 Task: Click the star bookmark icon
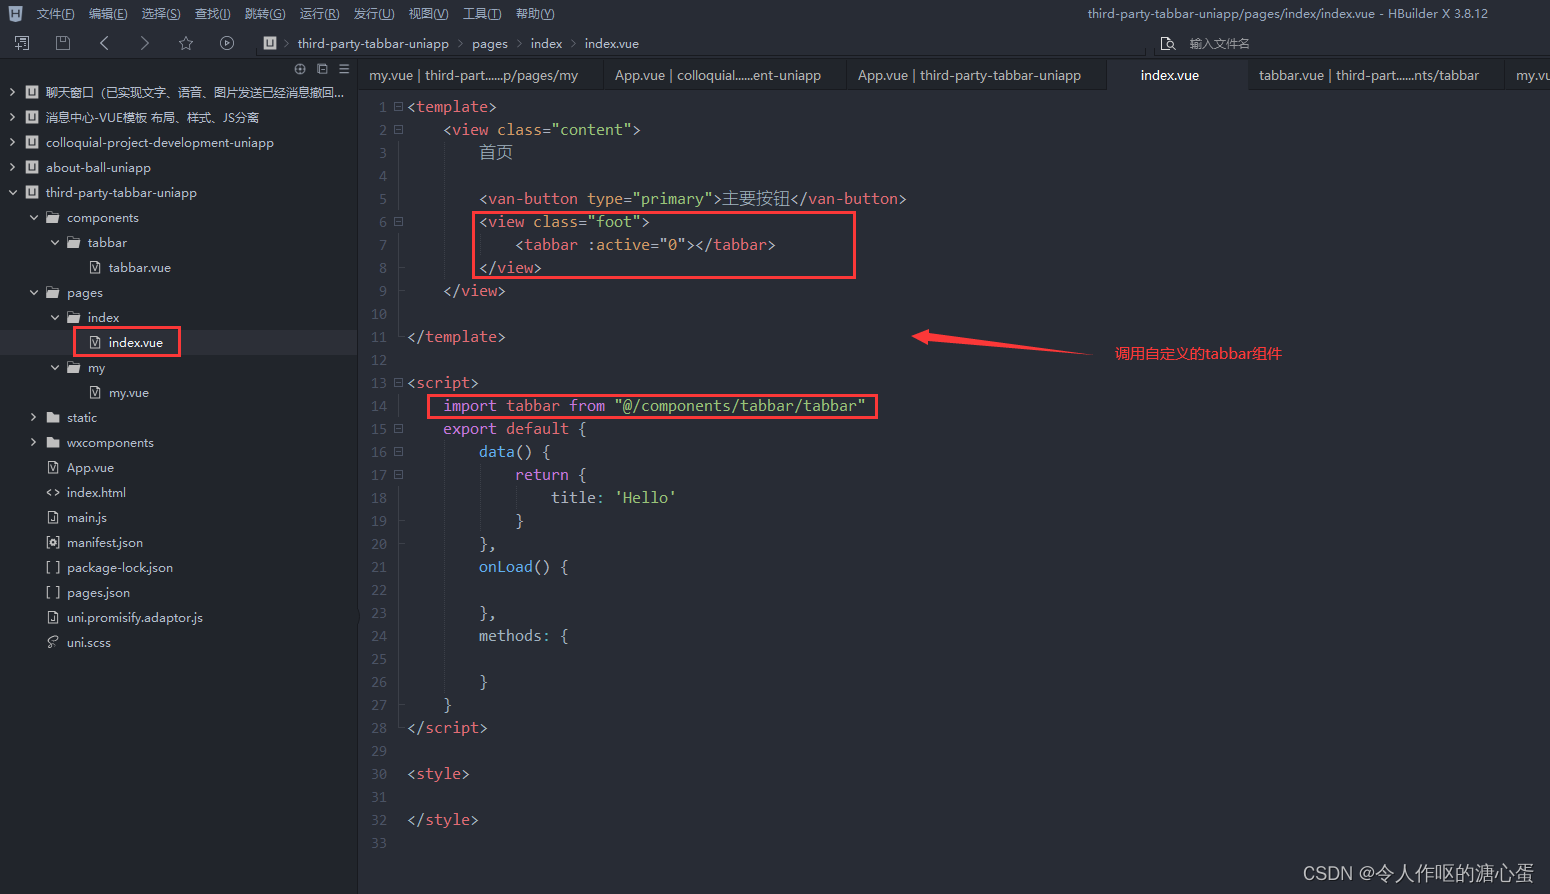pos(186,43)
